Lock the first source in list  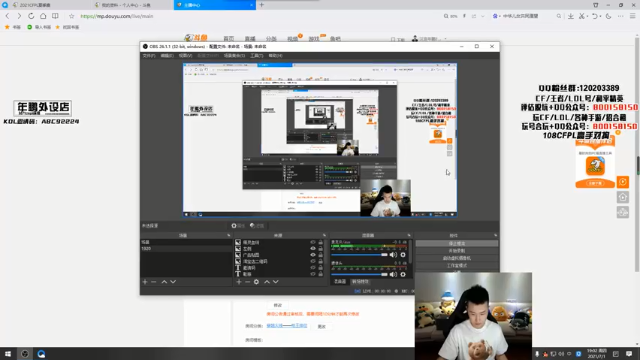click(320, 242)
